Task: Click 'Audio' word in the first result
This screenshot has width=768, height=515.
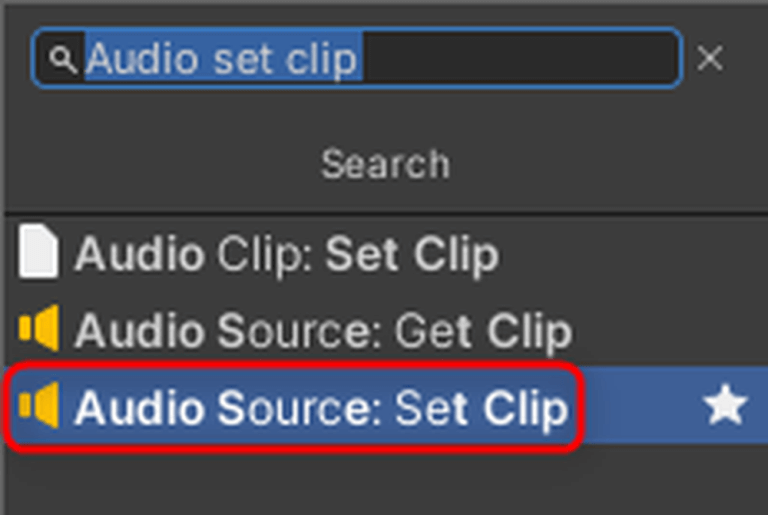Action: click(139, 255)
